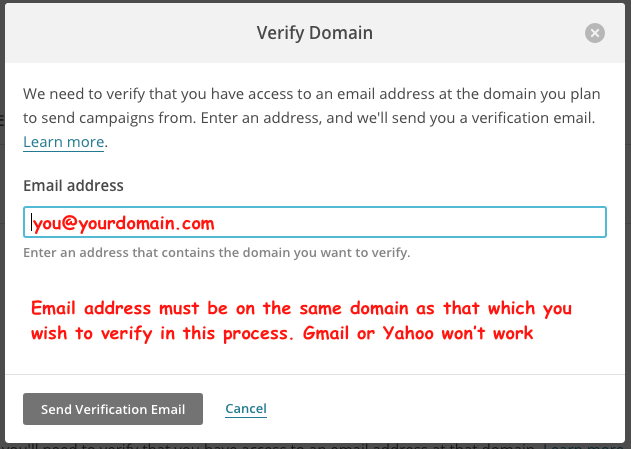This screenshot has height=449, width=631.
Task: Click the dimmed page text below the dialog
Action: coord(272,446)
